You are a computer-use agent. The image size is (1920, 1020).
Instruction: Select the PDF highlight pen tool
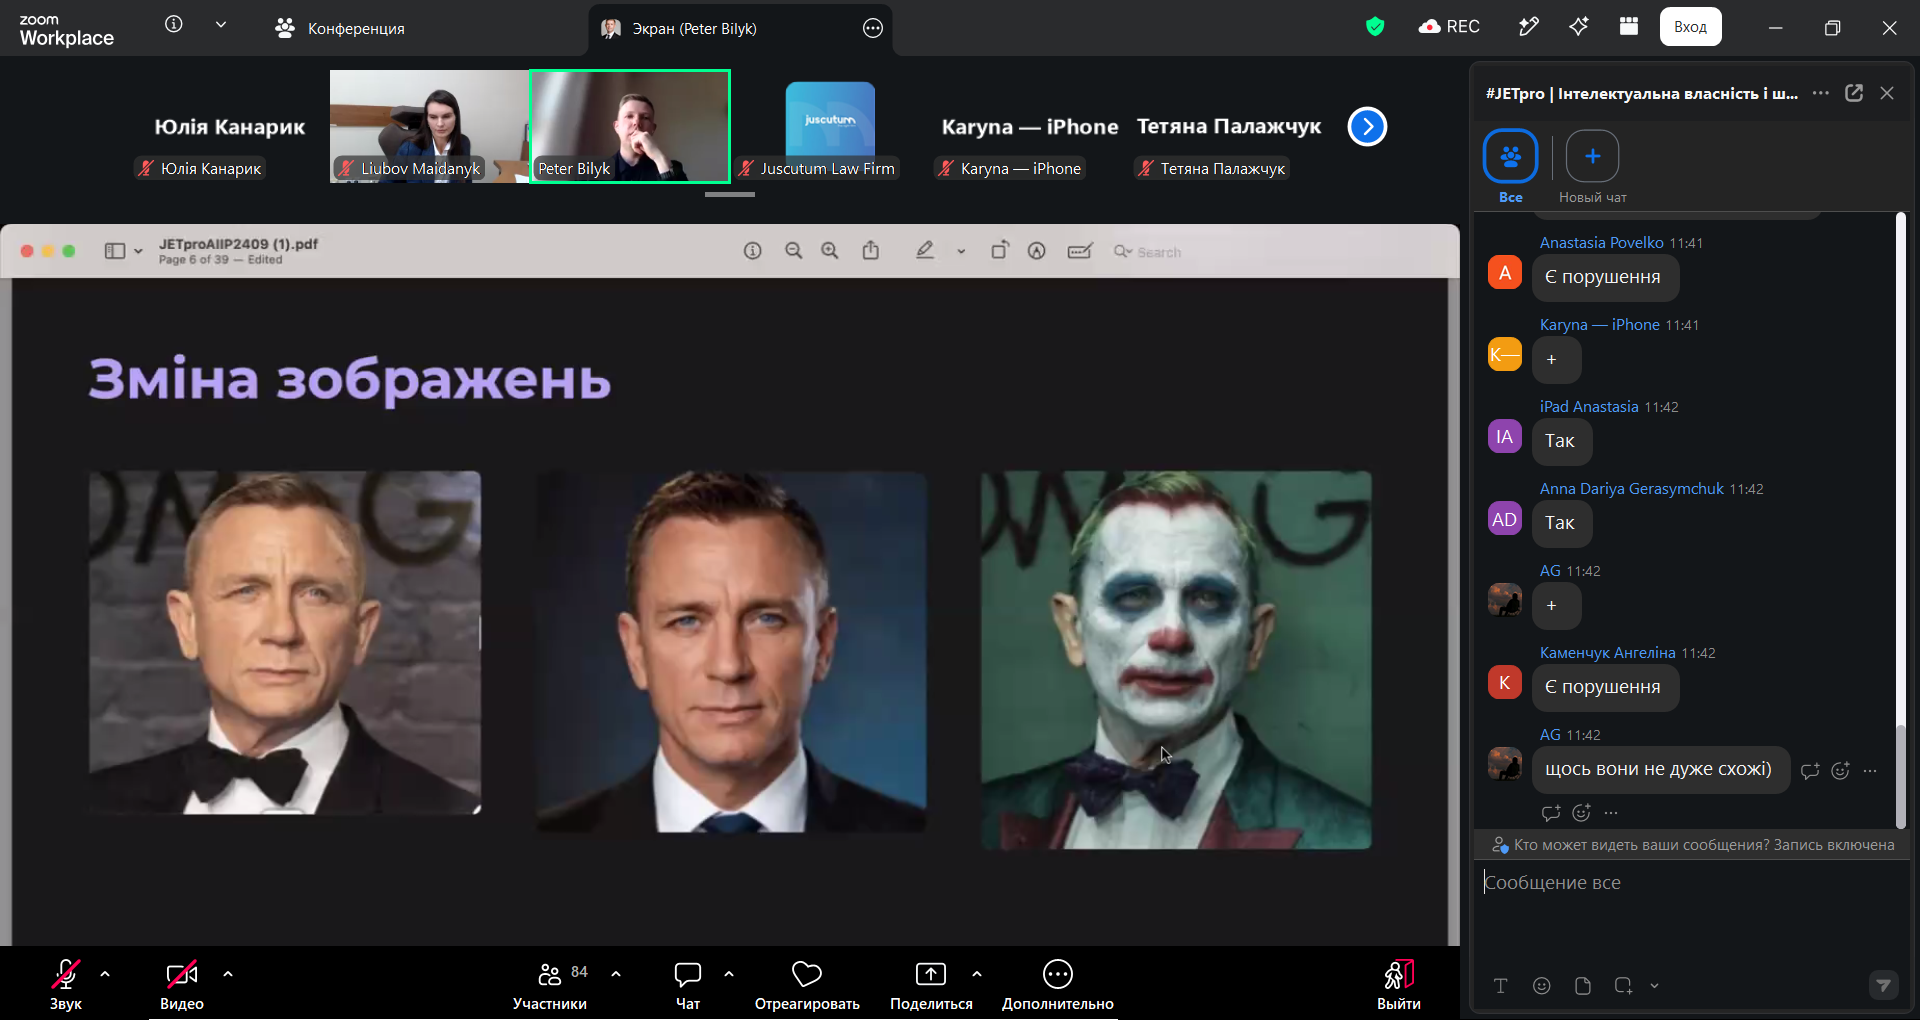tap(925, 250)
